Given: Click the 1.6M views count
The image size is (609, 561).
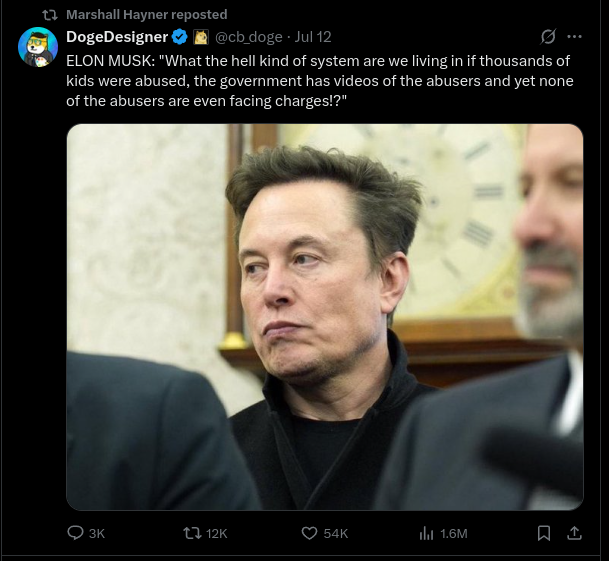Looking at the screenshot, I should tap(454, 534).
